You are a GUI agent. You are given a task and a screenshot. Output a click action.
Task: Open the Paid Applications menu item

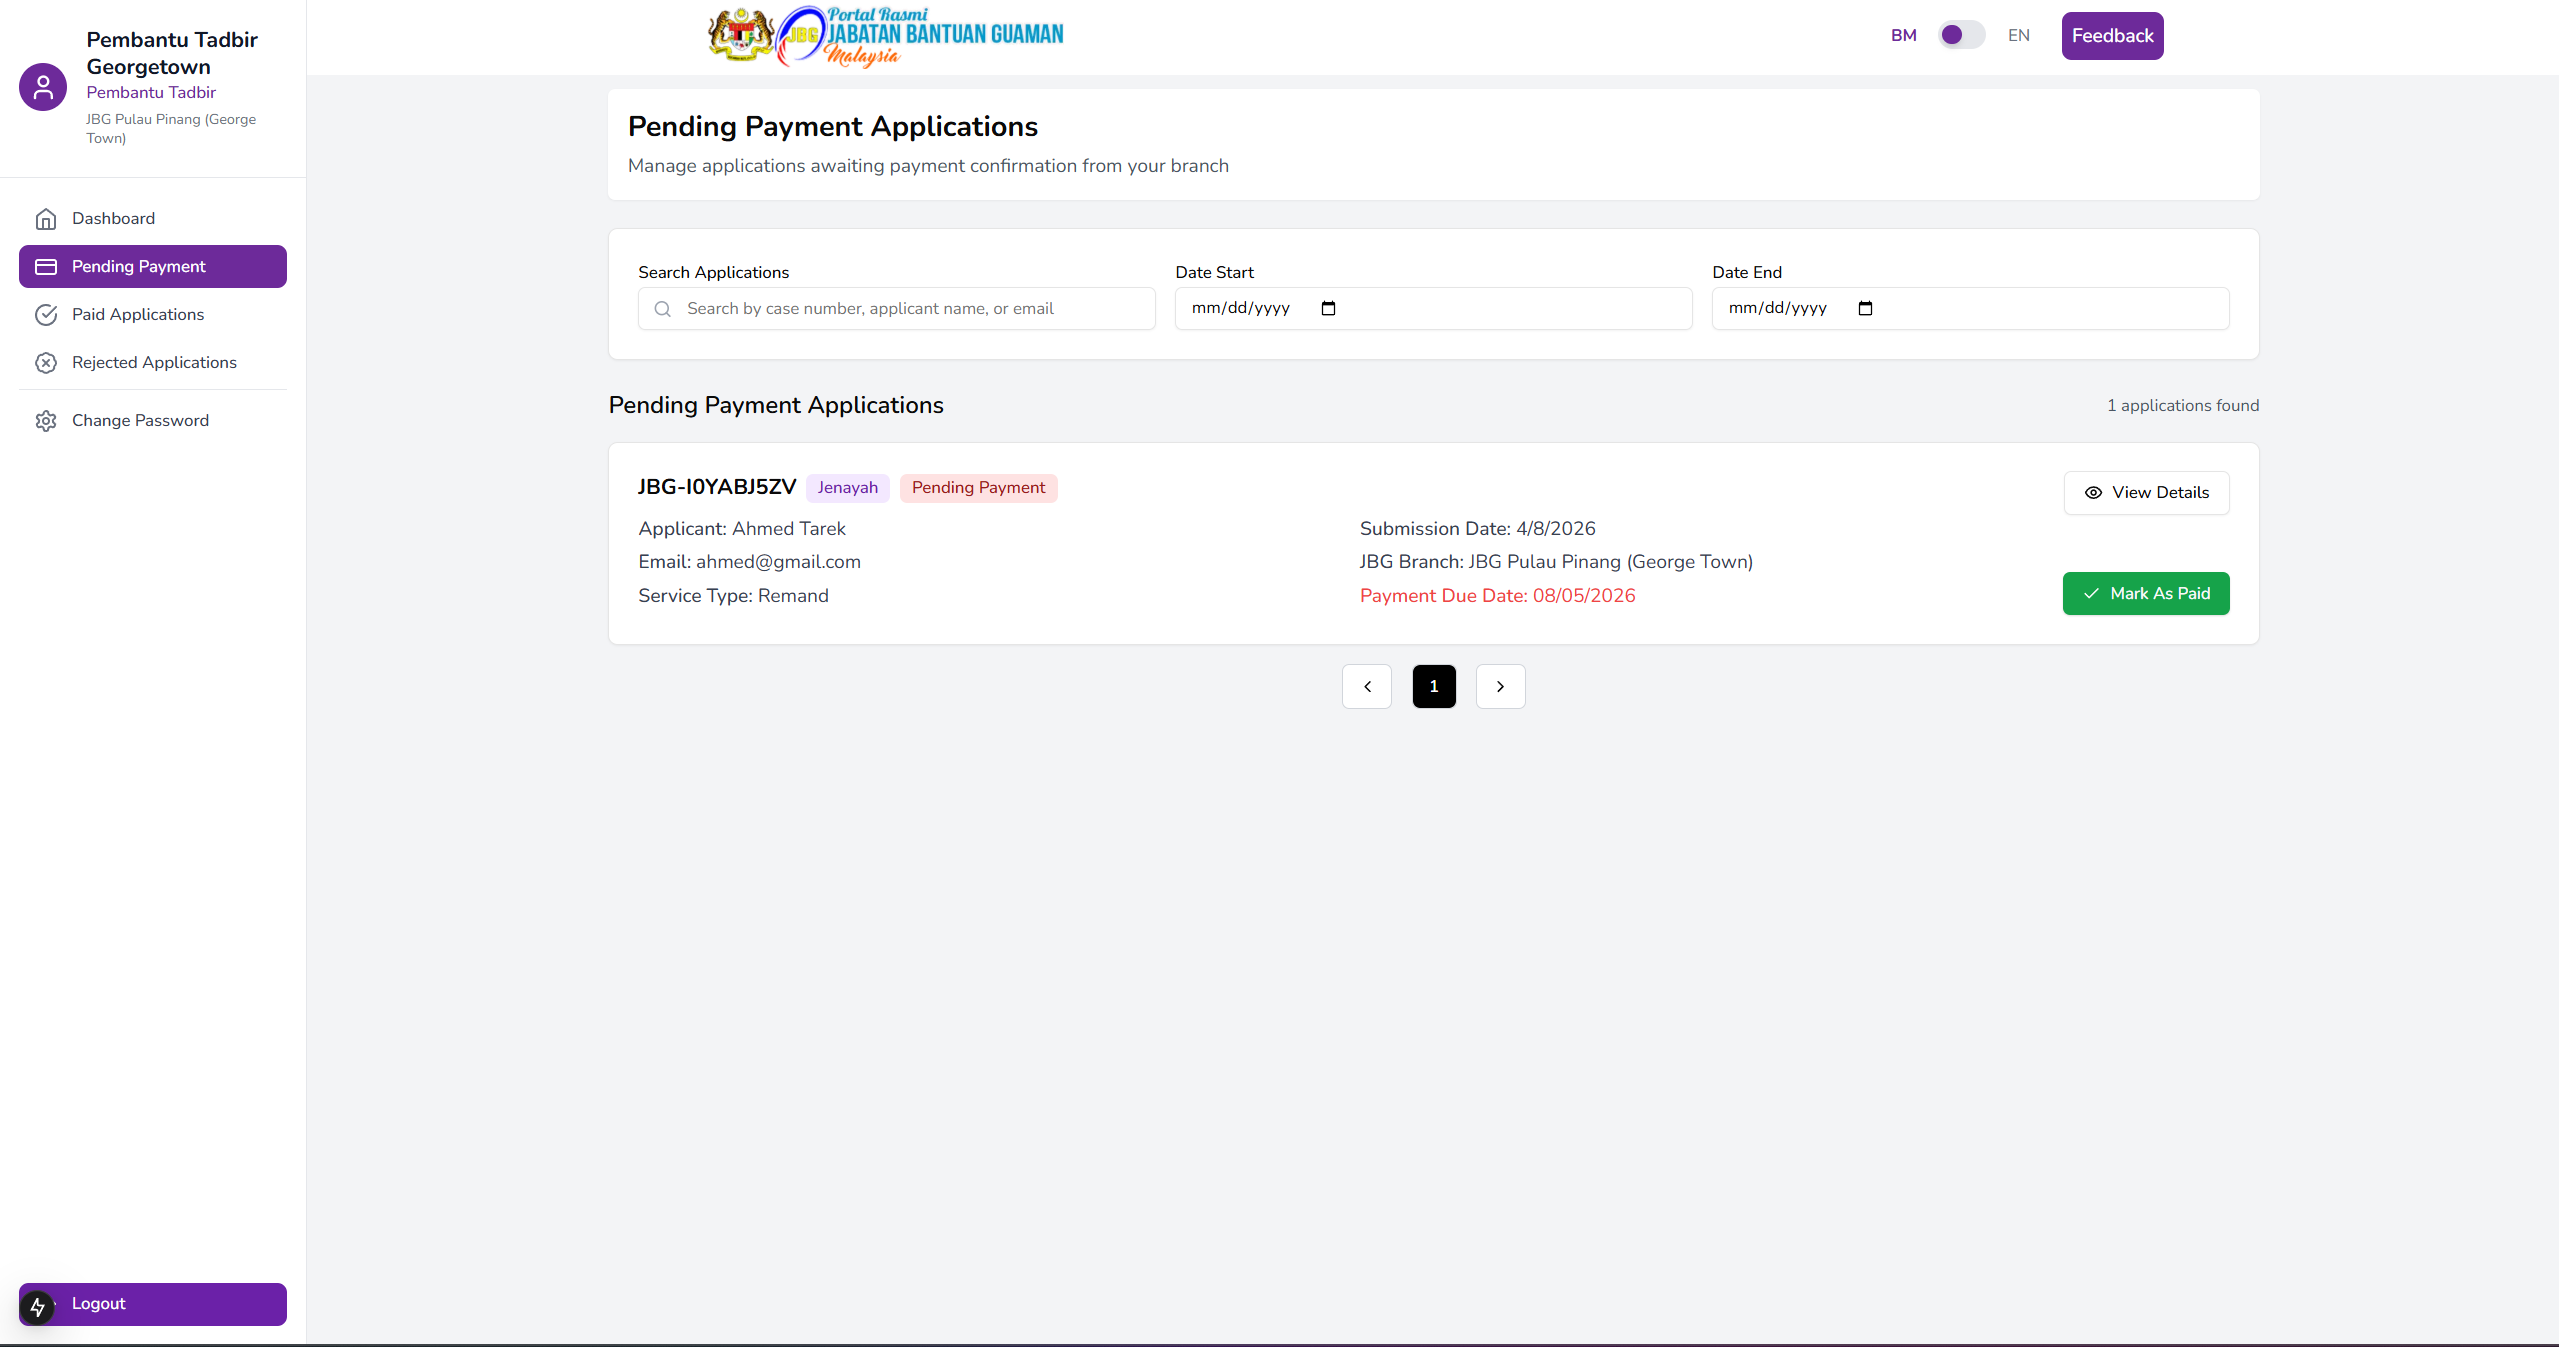(x=138, y=315)
